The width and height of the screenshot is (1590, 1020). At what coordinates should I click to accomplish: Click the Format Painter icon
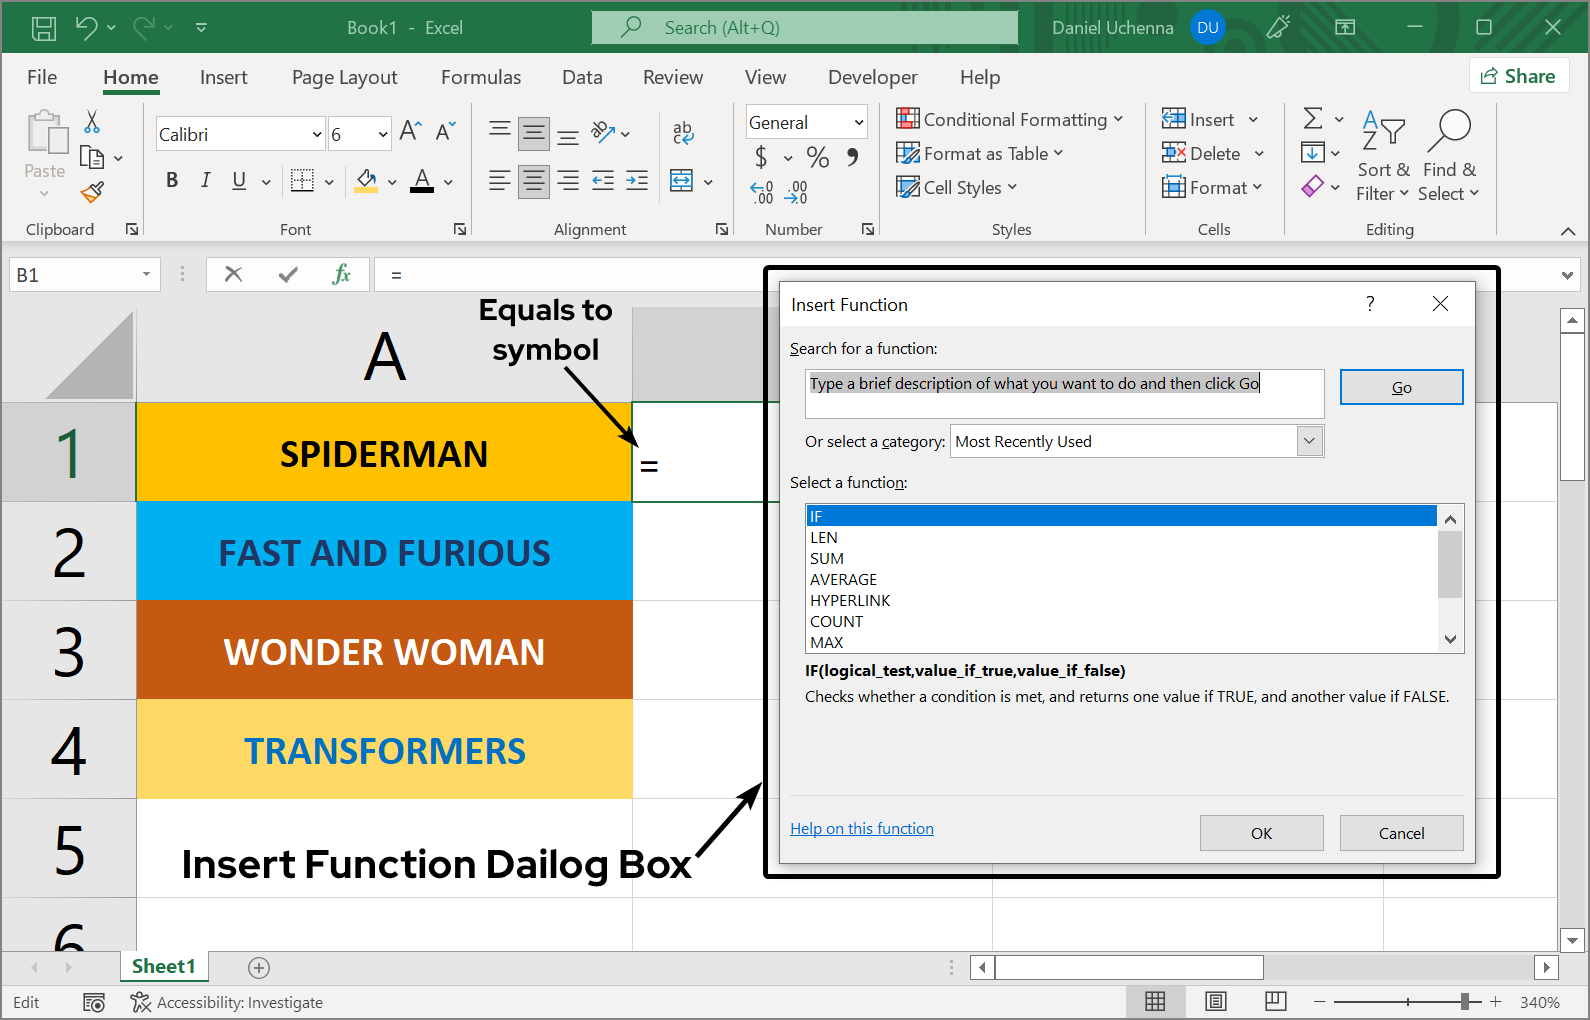[92, 192]
